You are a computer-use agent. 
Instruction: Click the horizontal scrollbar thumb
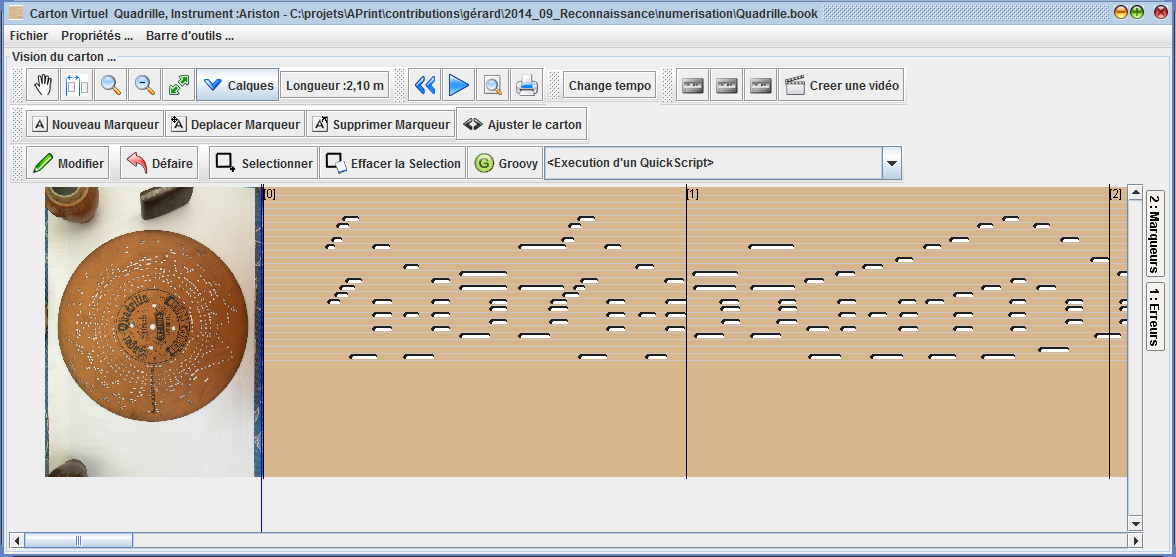tap(78, 541)
